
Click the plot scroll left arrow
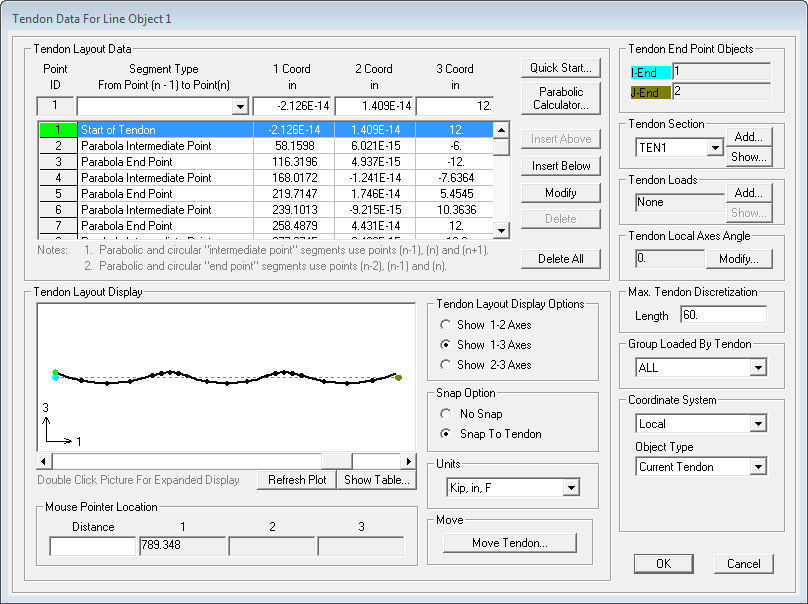pyautogui.click(x=44, y=461)
